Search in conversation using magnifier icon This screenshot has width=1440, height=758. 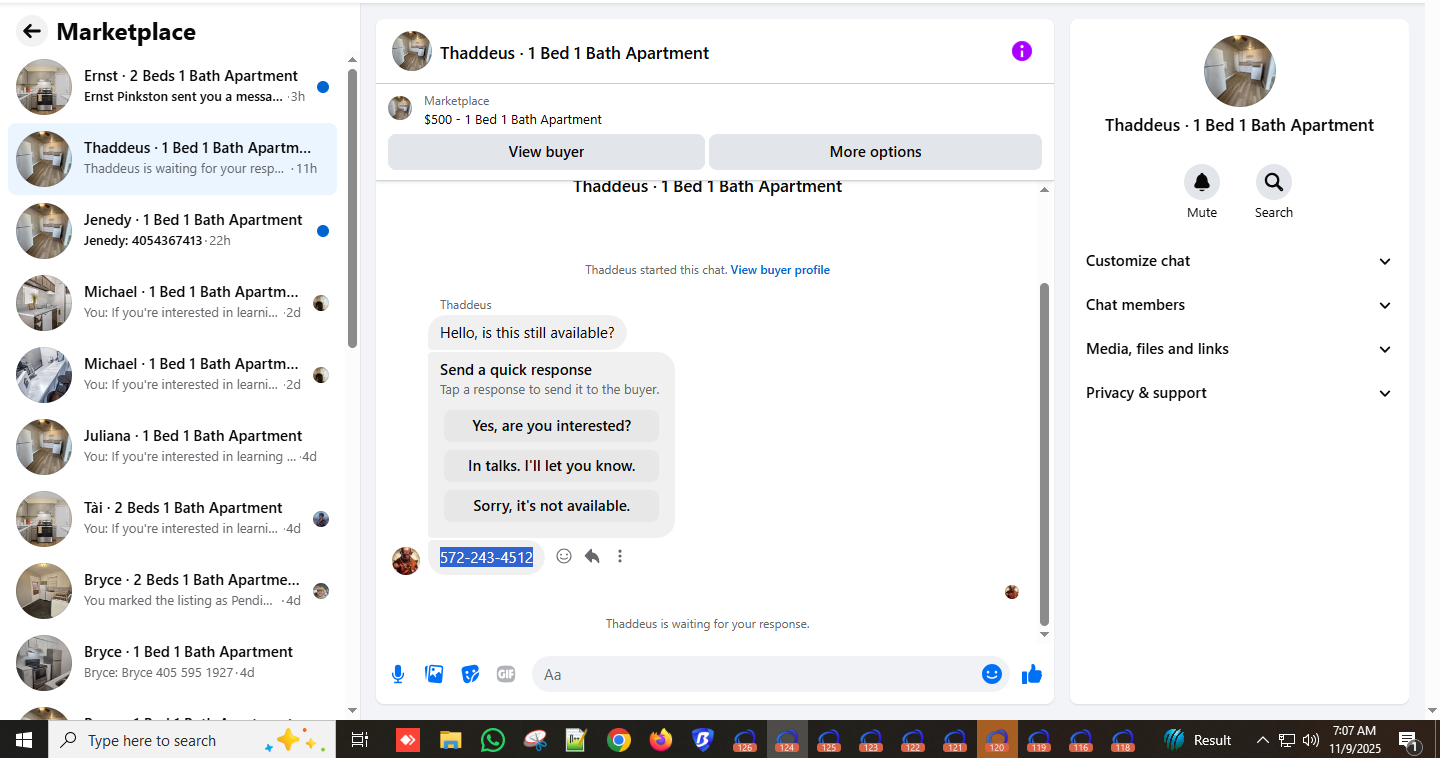click(1274, 182)
